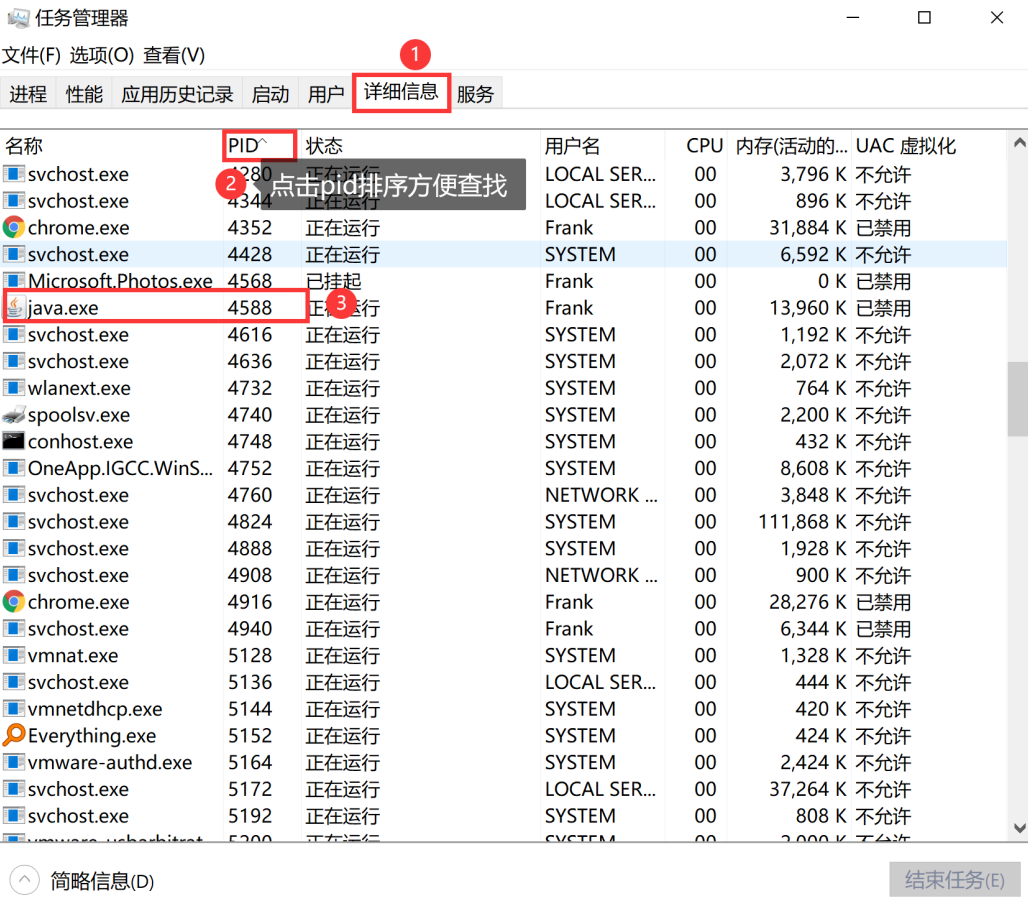The image size is (1028, 912).
Task: Click 已挂起 status of Microsoft.Photos.exe
Action: pyautogui.click(x=334, y=281)
